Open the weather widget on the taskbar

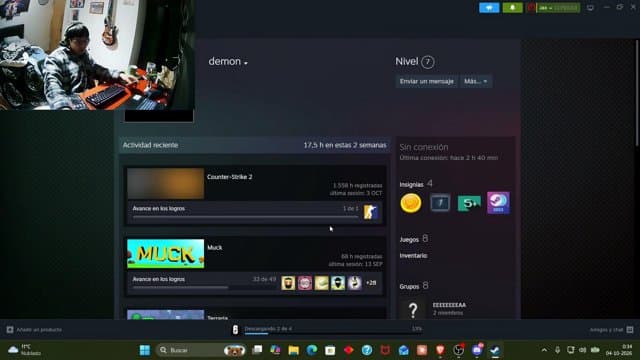(25, 350)
